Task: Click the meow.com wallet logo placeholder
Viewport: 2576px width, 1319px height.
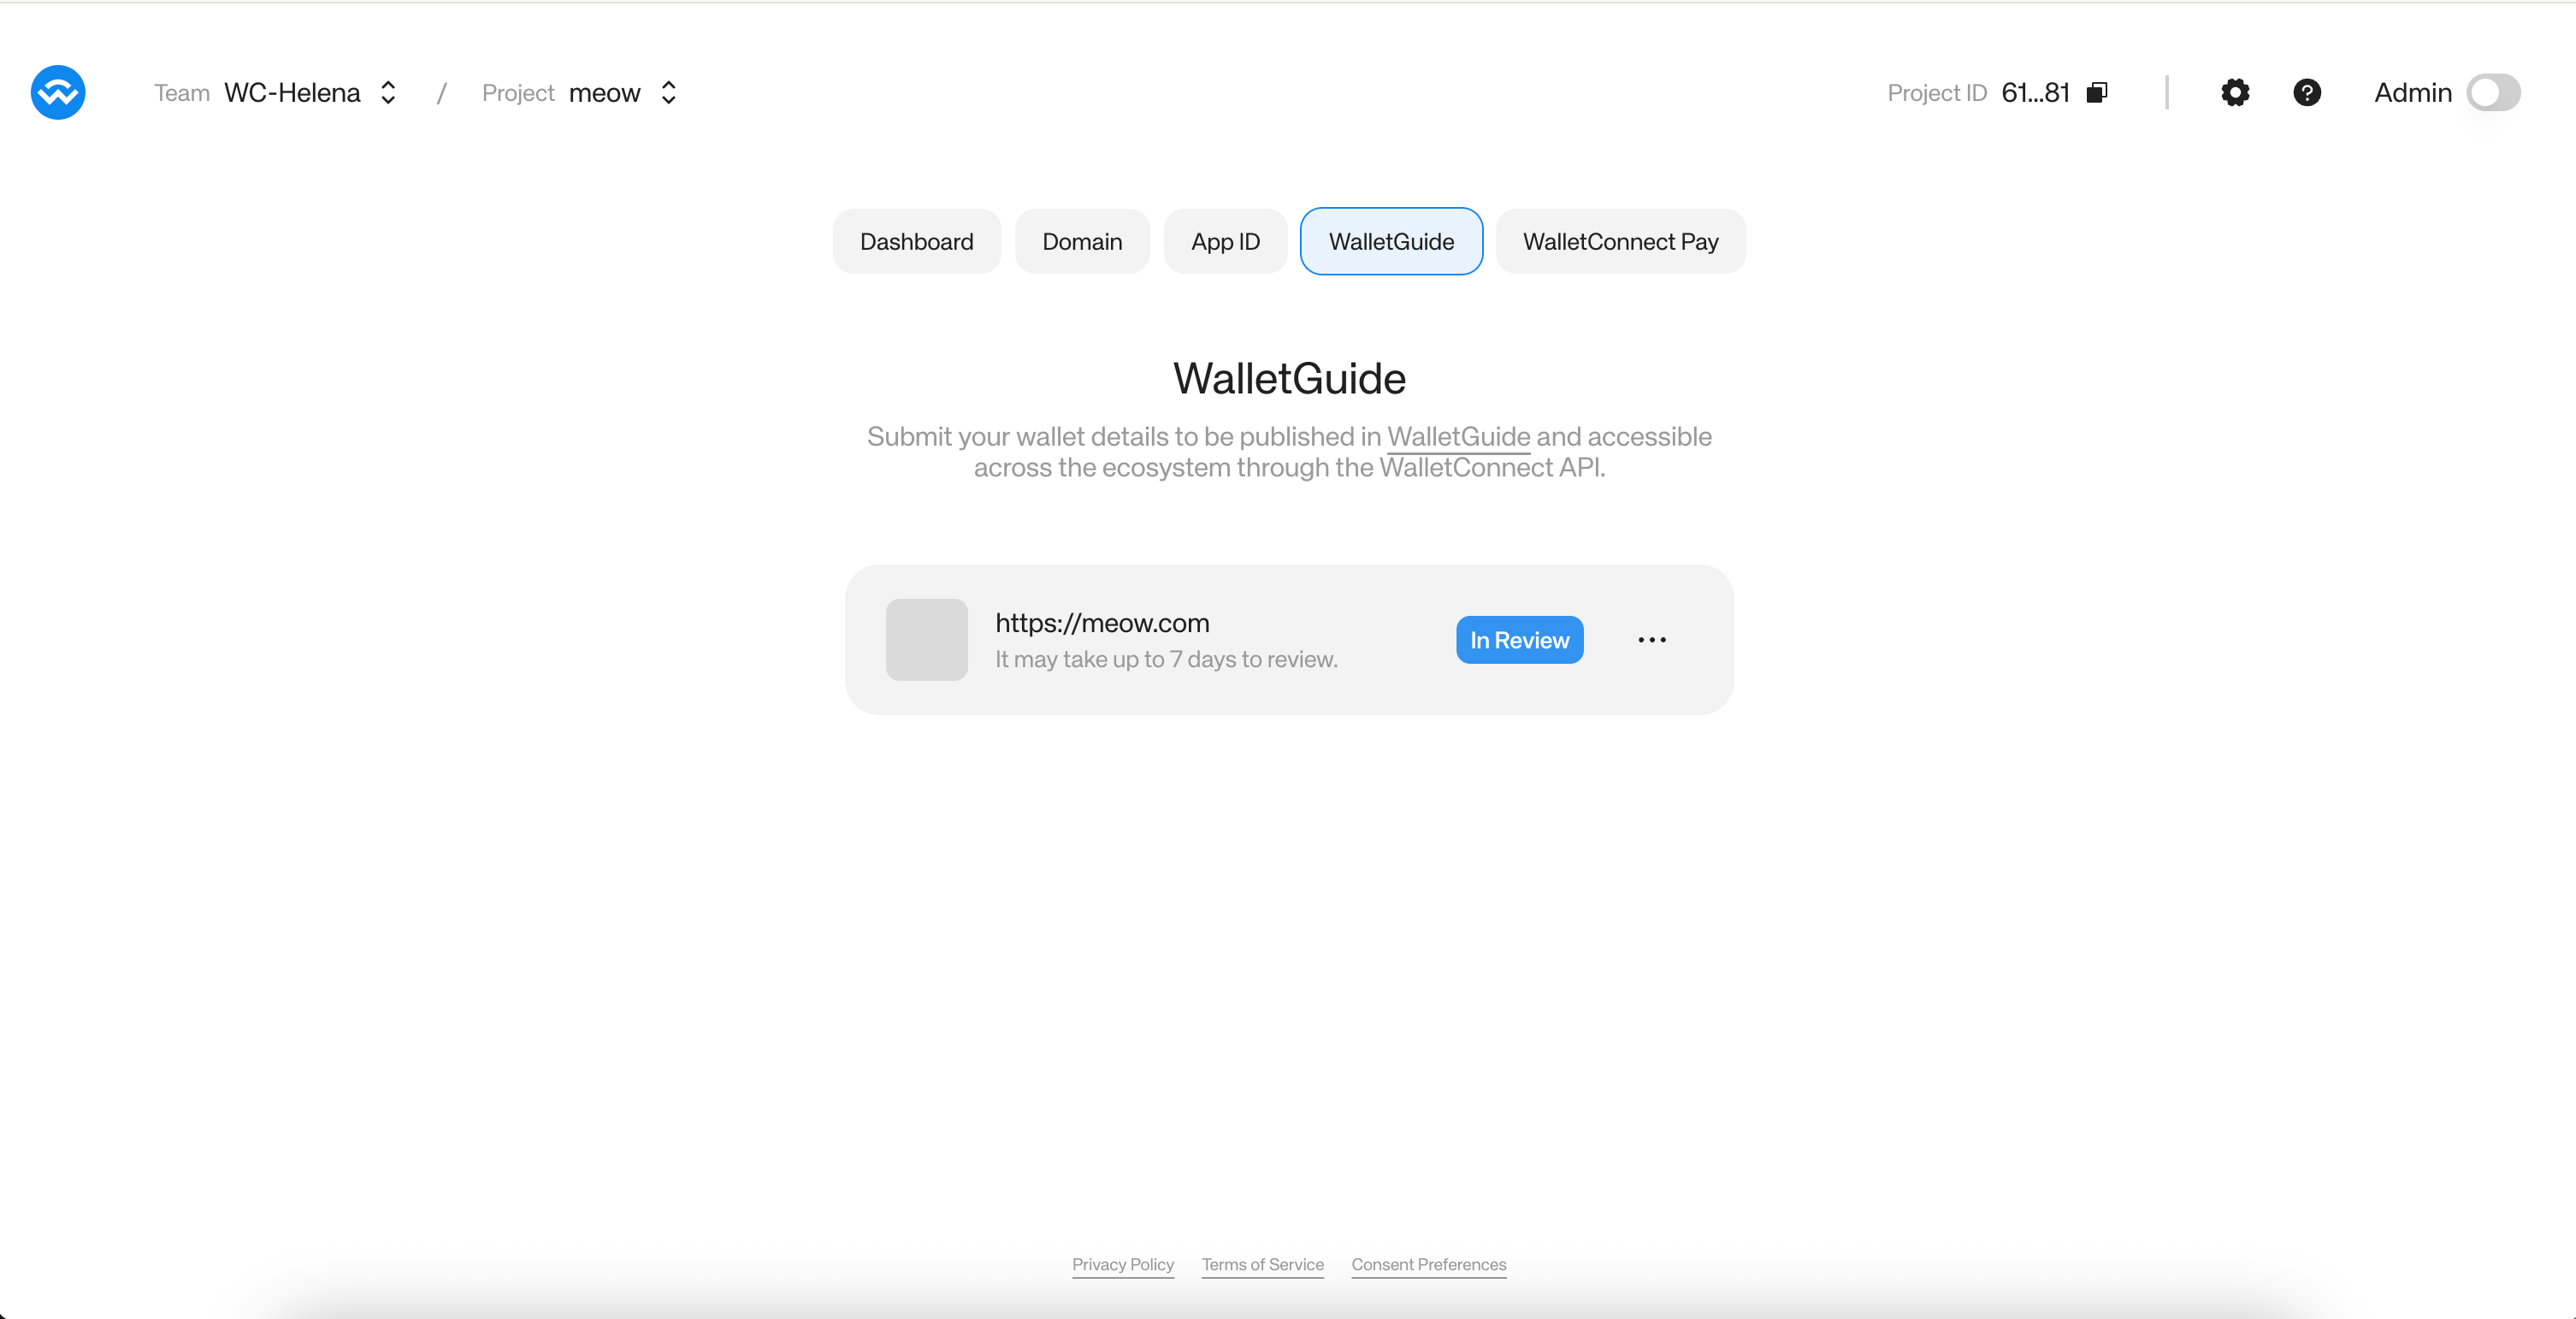Action: click(926, 640)
